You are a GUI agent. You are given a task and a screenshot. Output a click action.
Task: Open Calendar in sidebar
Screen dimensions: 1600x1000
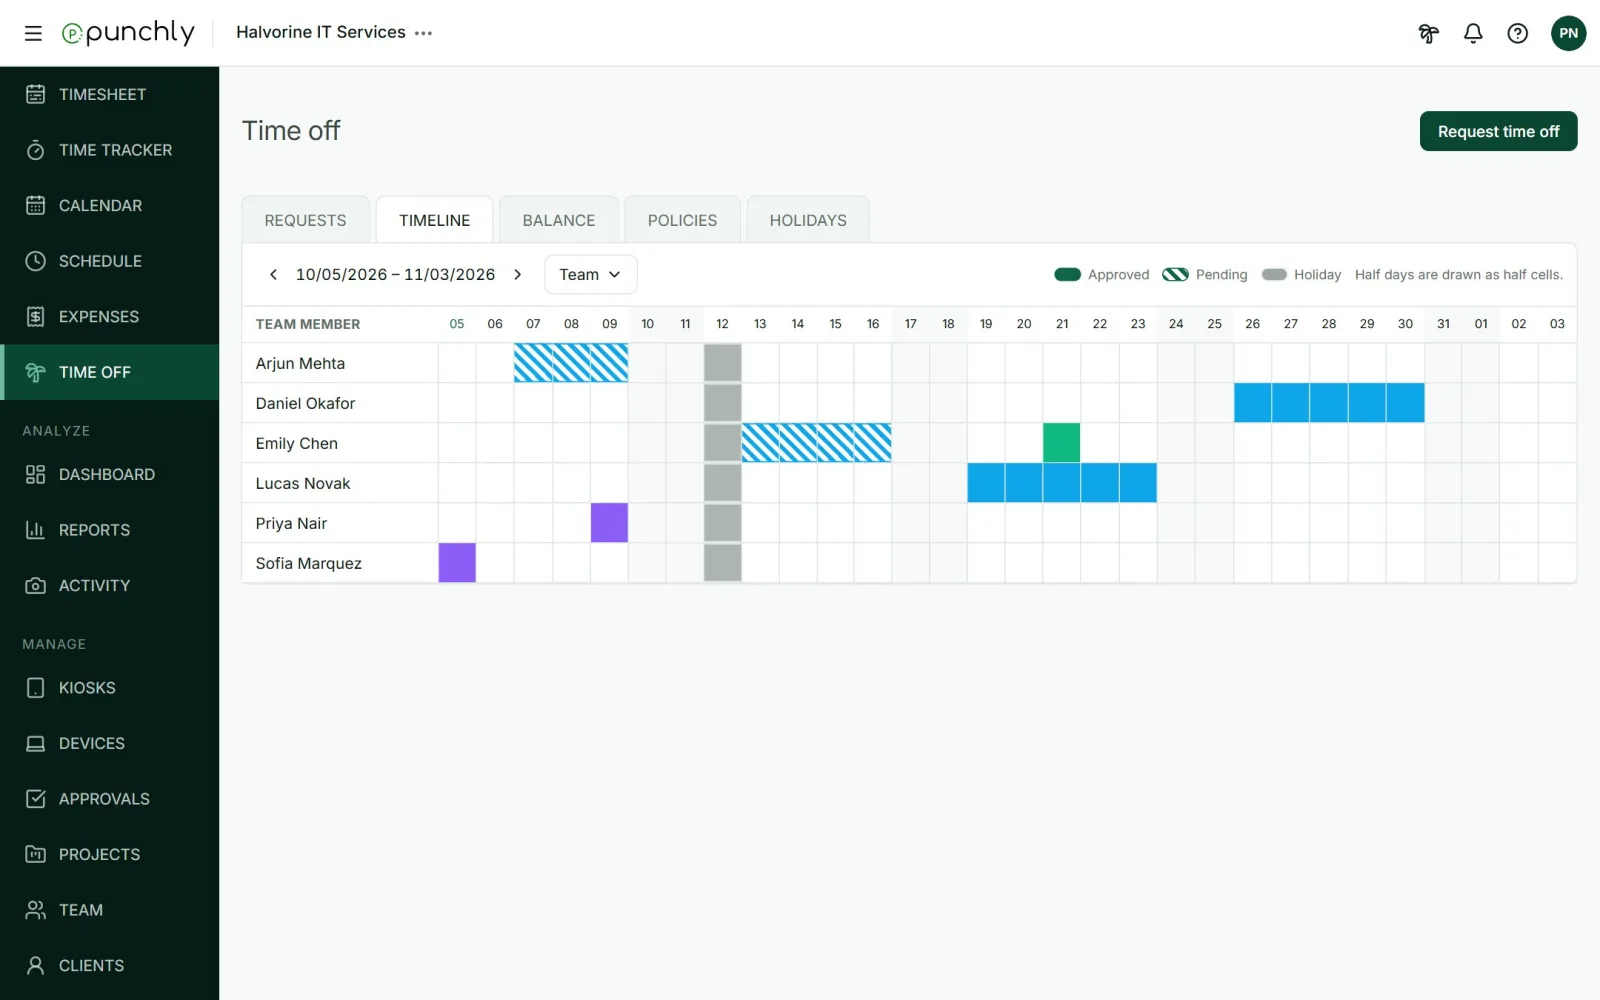point(110,205)
